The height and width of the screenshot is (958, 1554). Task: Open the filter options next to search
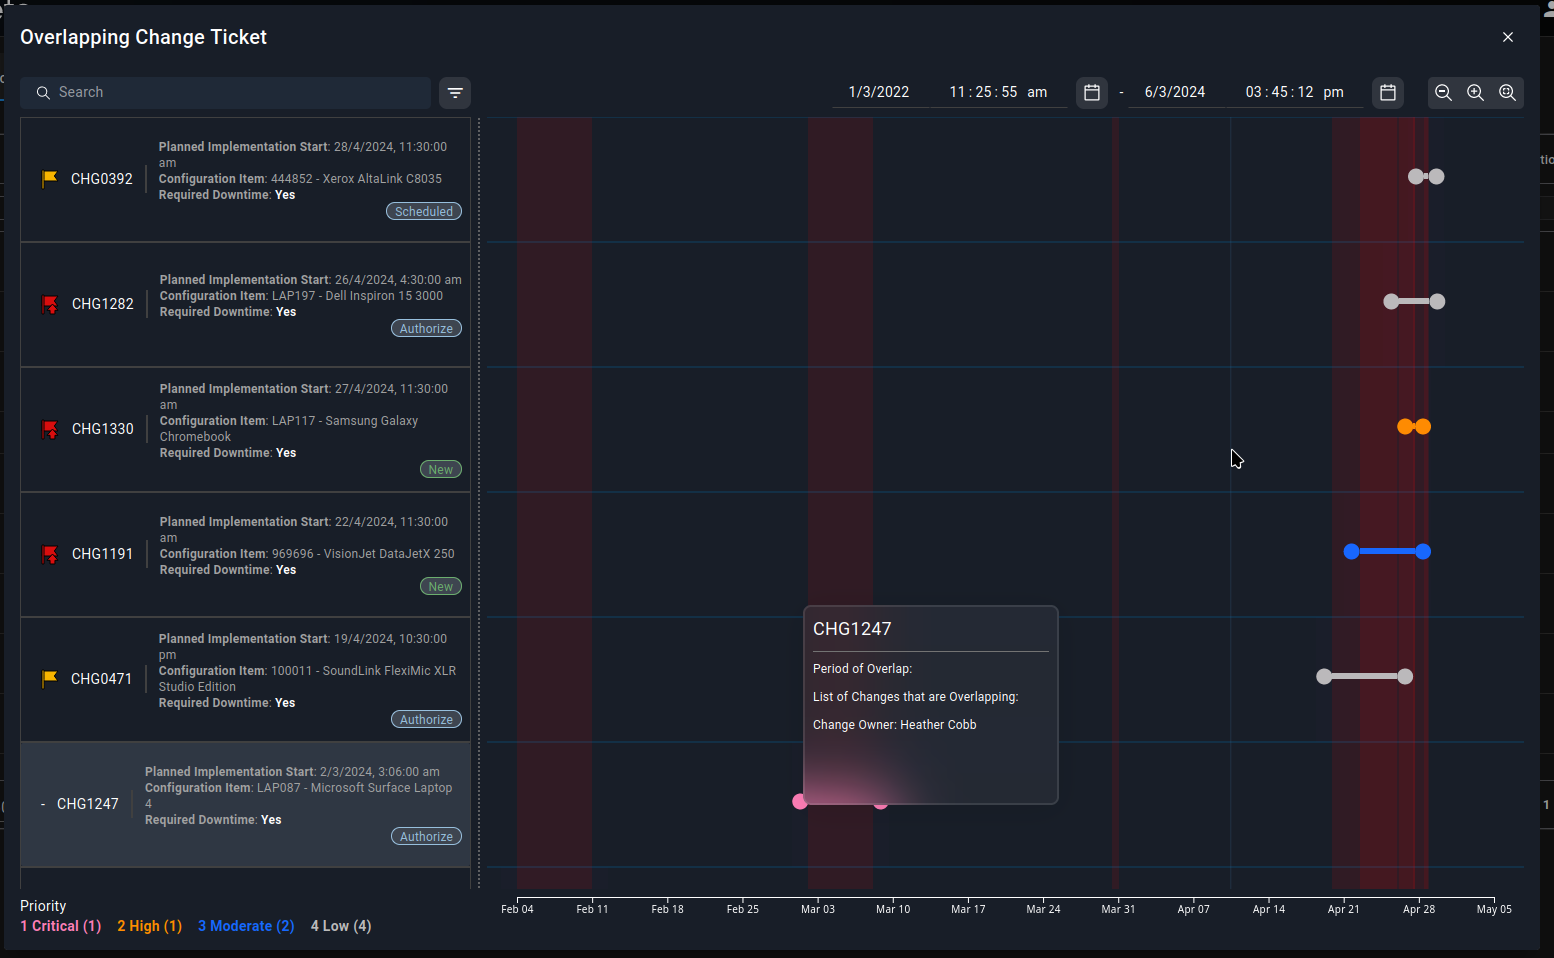point(455,93)
